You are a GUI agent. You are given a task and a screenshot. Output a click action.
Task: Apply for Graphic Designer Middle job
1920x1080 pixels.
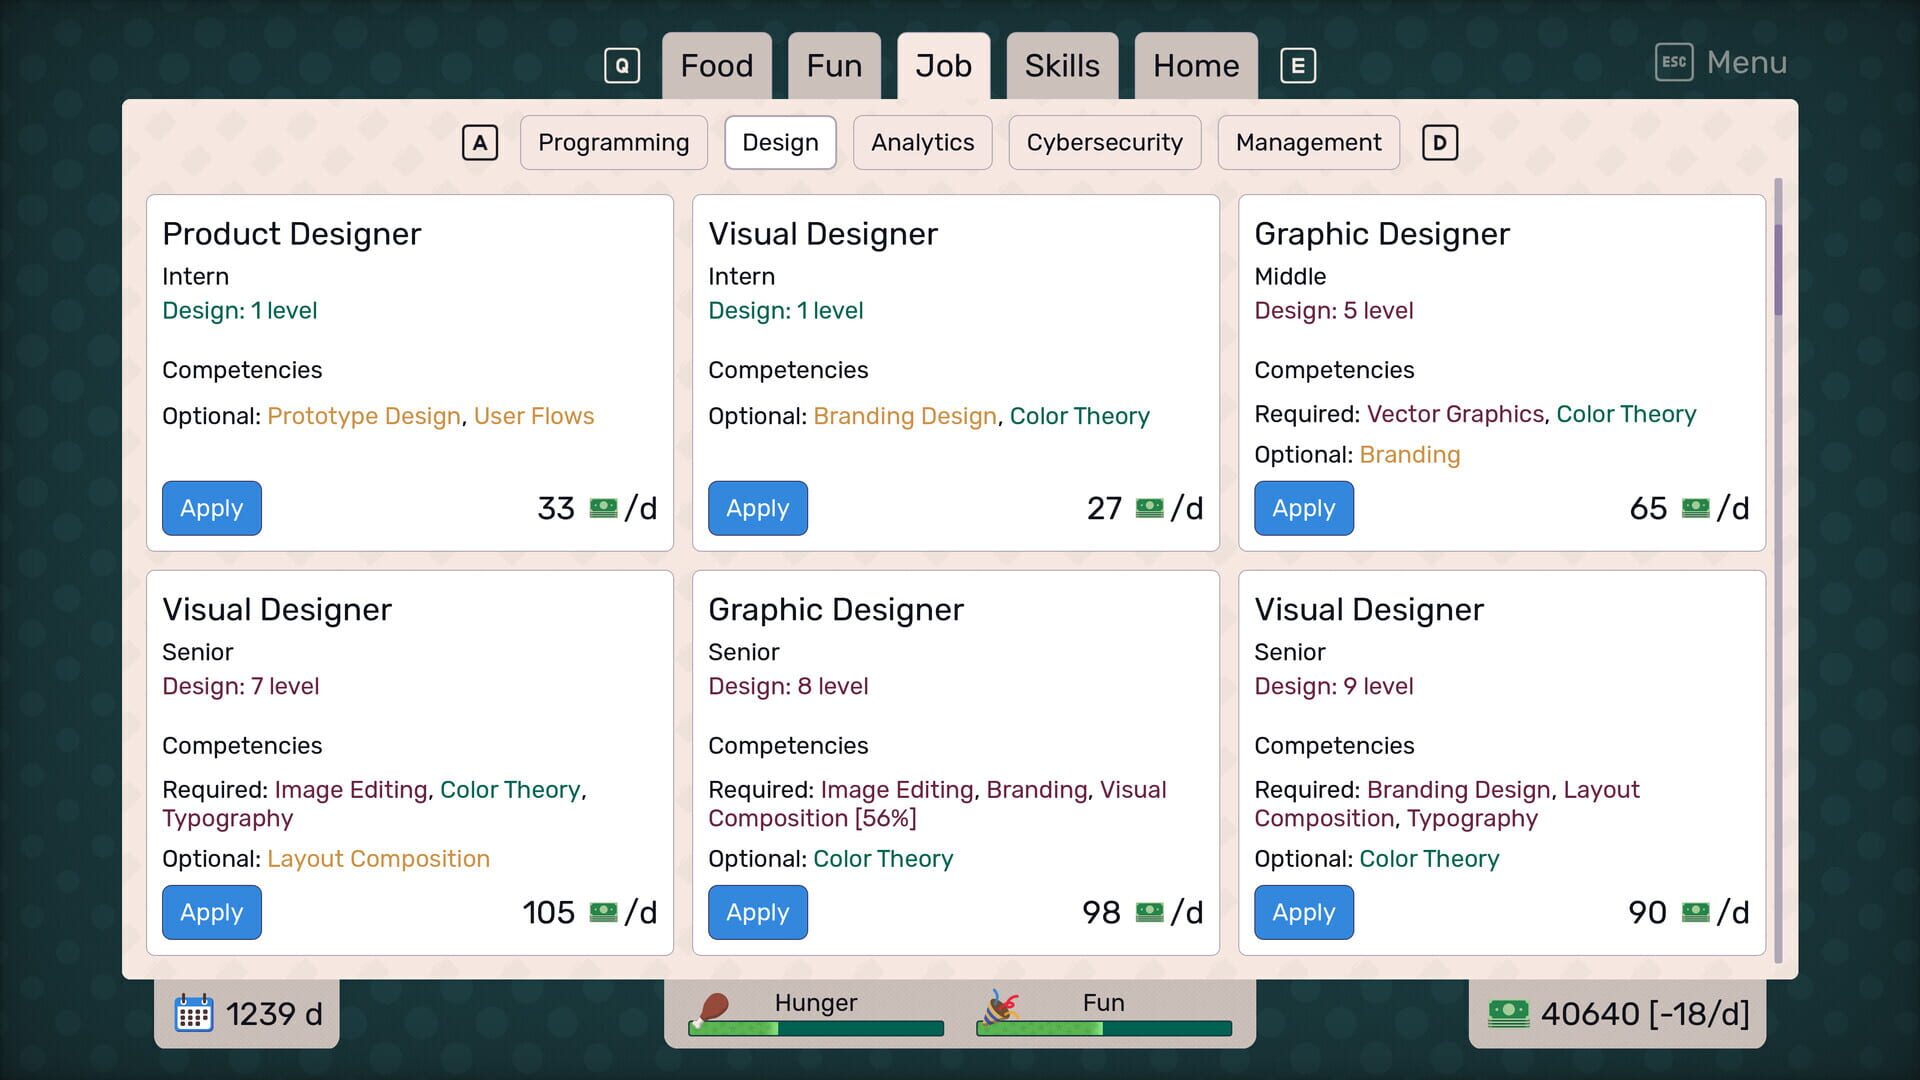pyautogui.click(x=1303, y=508)
